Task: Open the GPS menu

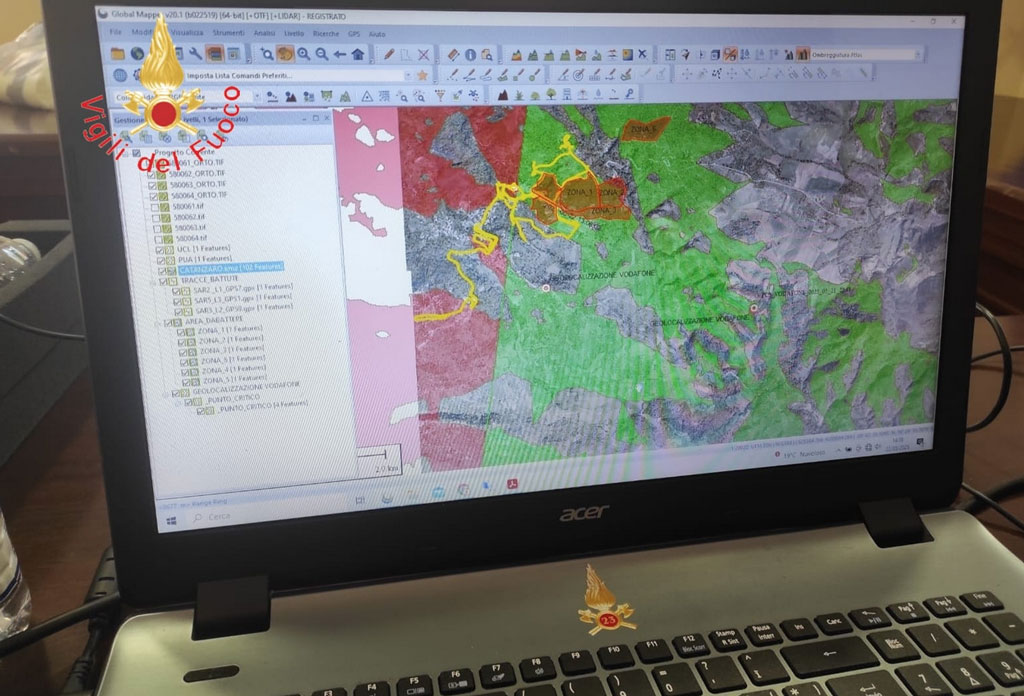Action: click(354, 33)
